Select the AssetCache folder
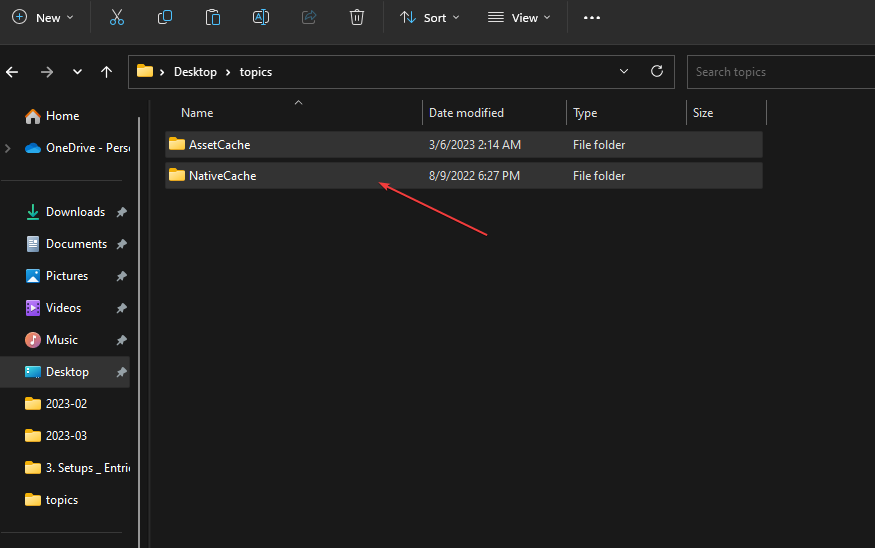875x548 pixels. tap(464, 145)
